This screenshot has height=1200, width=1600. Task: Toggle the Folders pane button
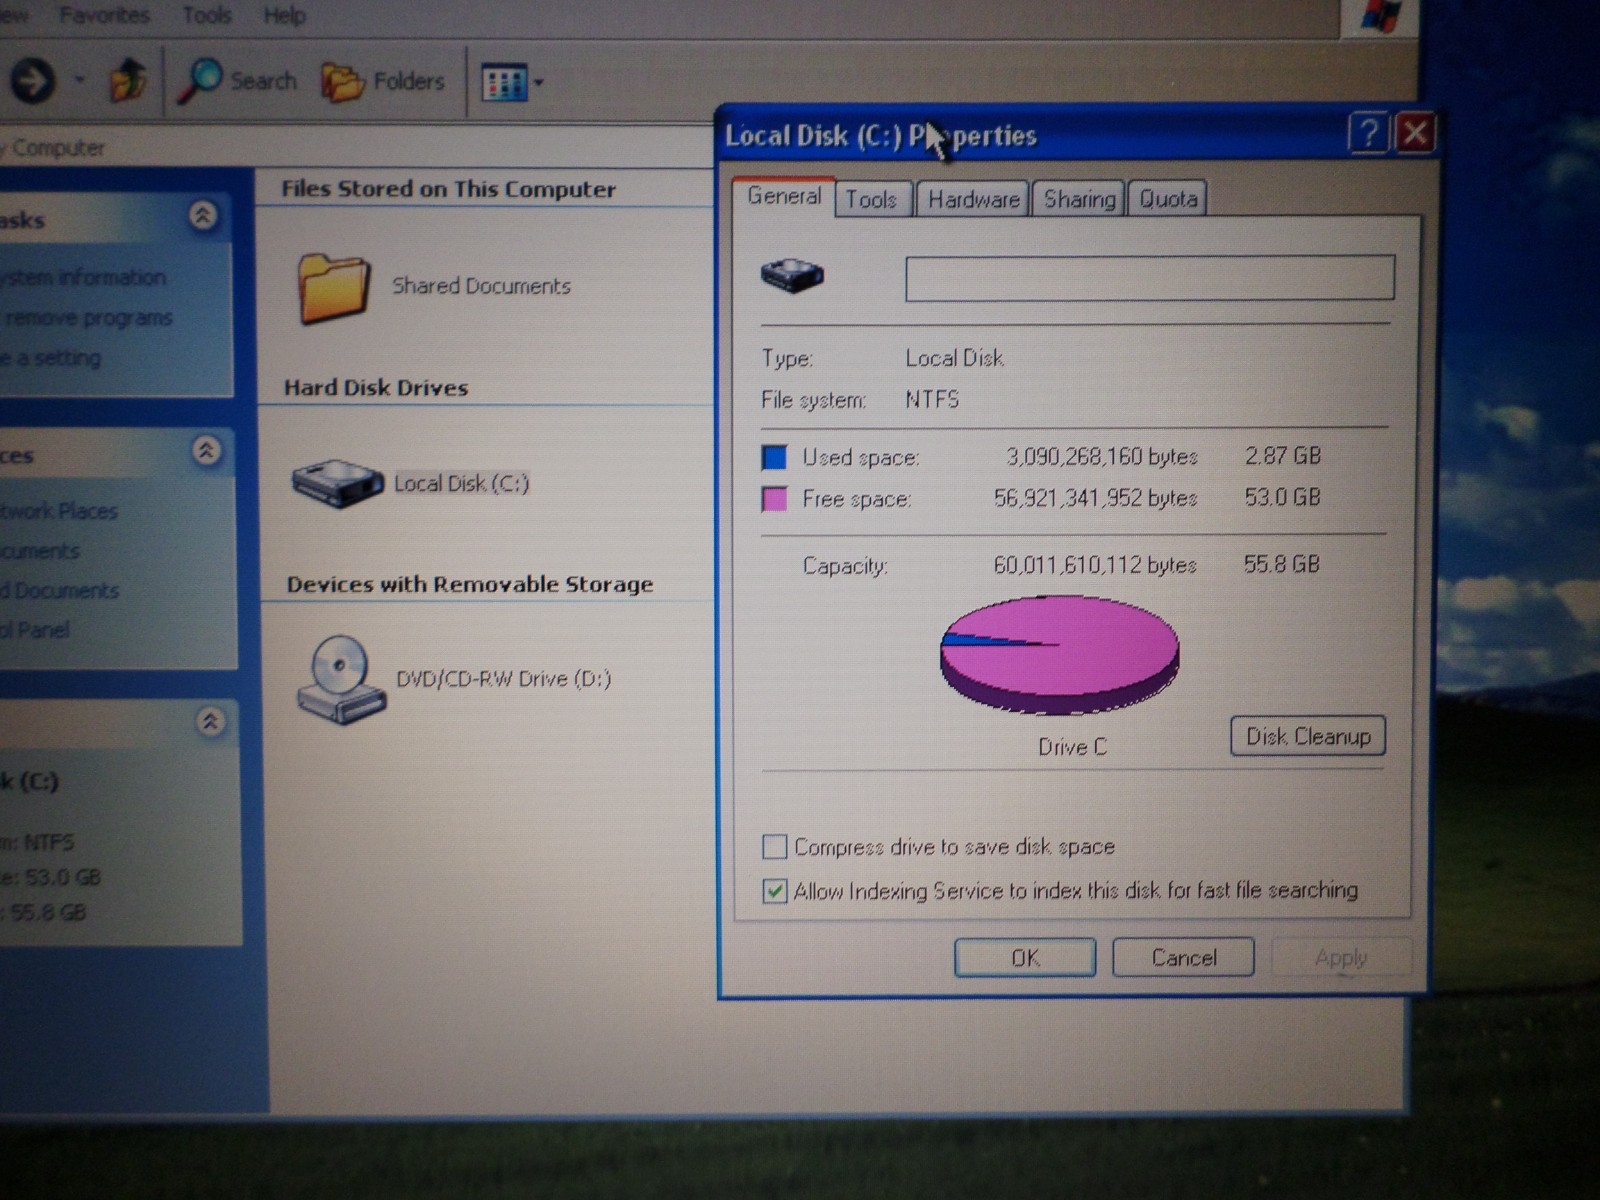tap(383, 82)
